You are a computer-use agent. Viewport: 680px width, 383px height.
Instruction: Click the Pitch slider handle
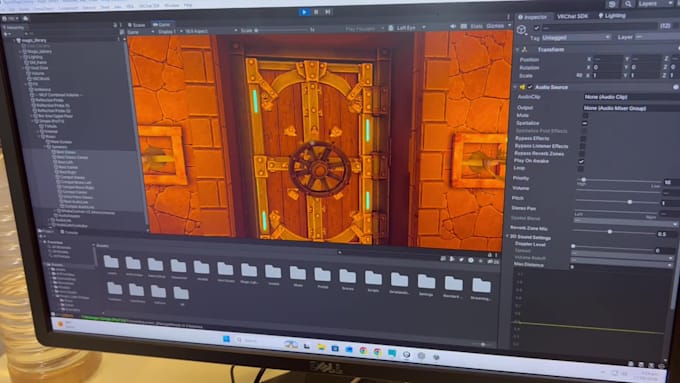[x=630, y=202]
